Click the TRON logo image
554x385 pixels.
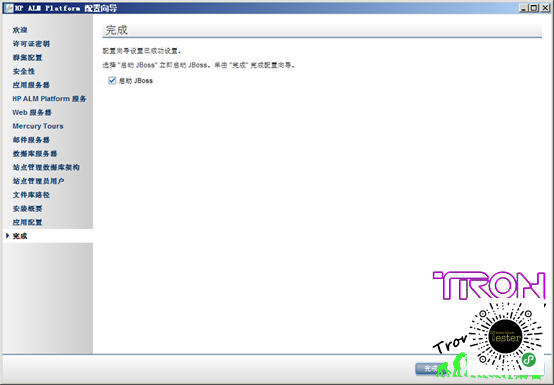tap(489, 285)
